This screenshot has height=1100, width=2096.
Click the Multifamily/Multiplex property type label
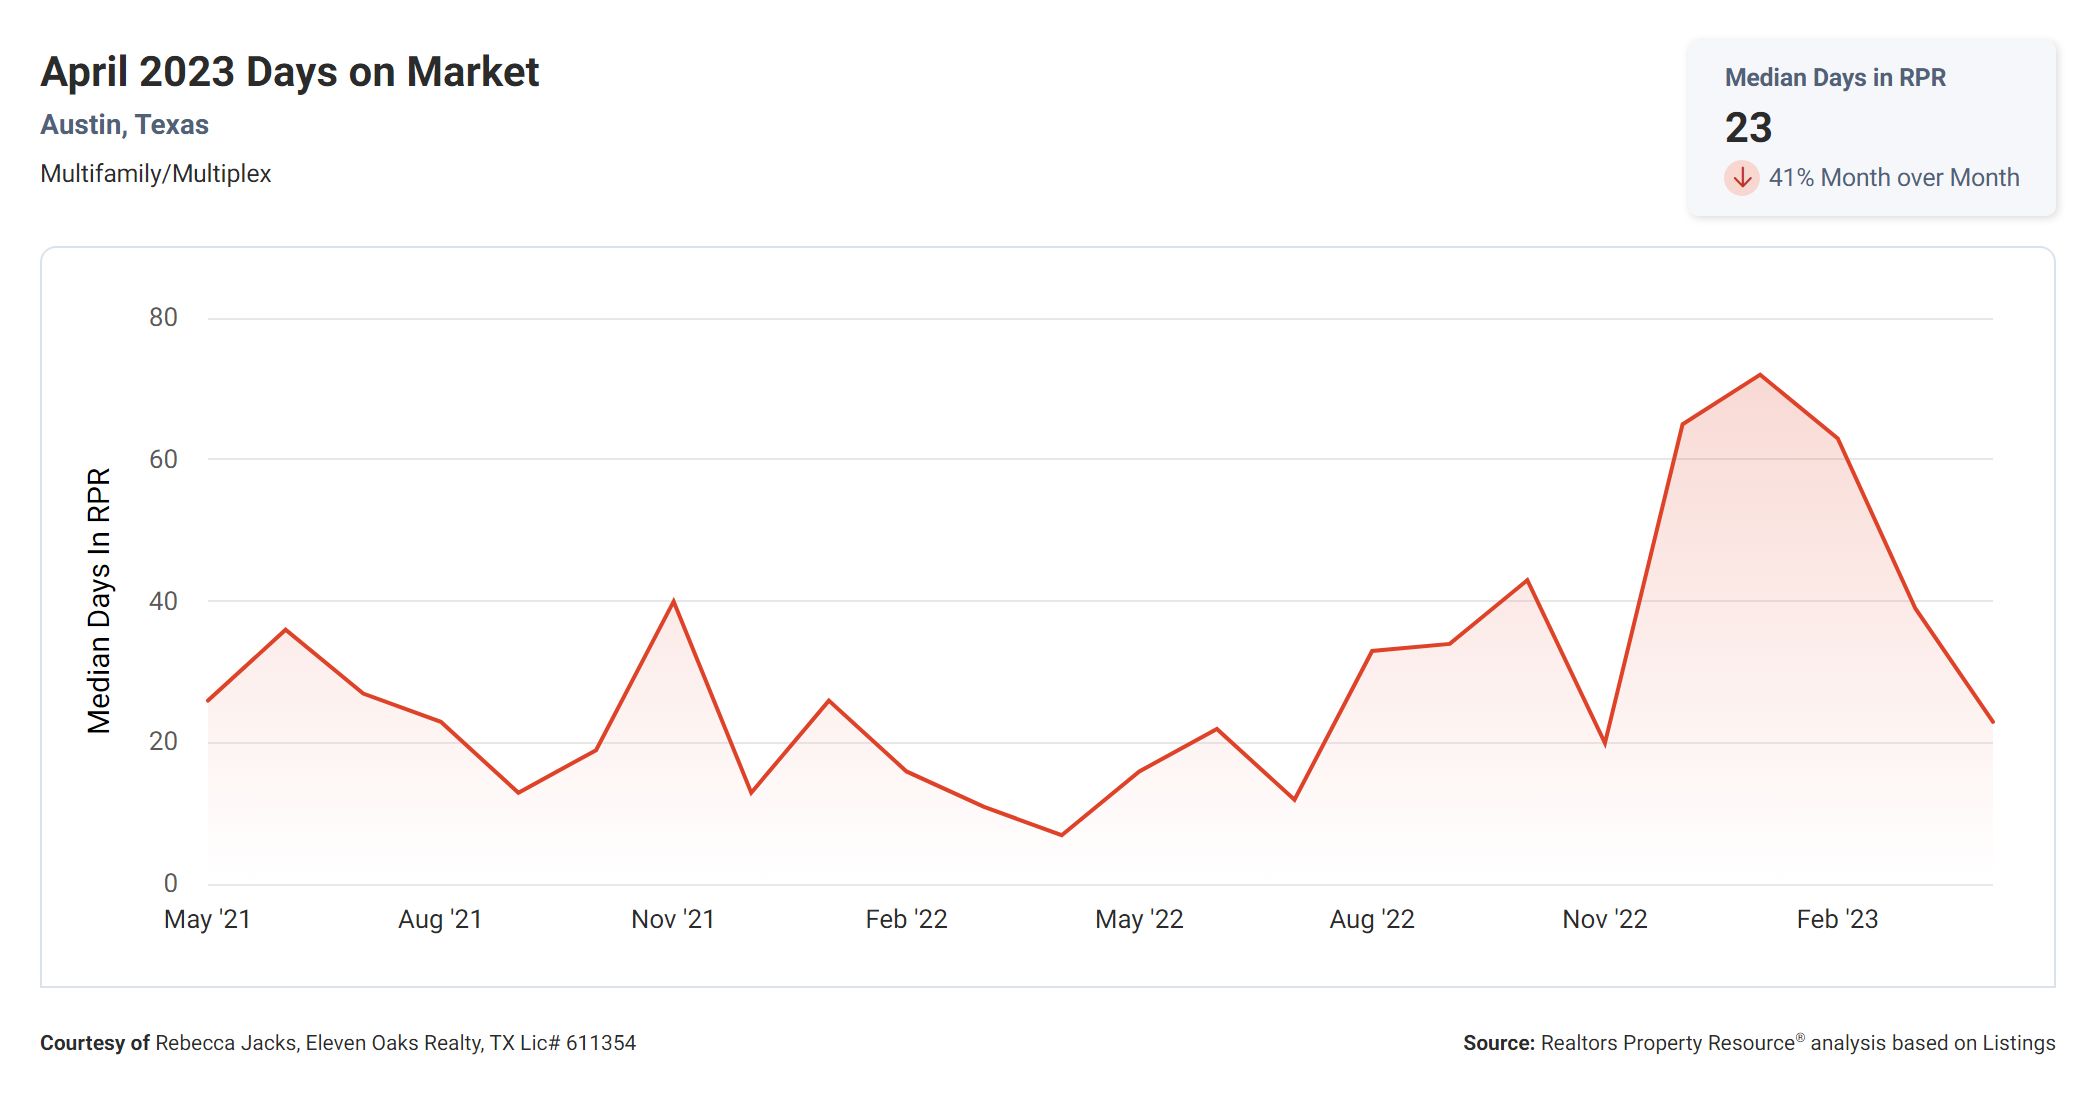point(155,174)
